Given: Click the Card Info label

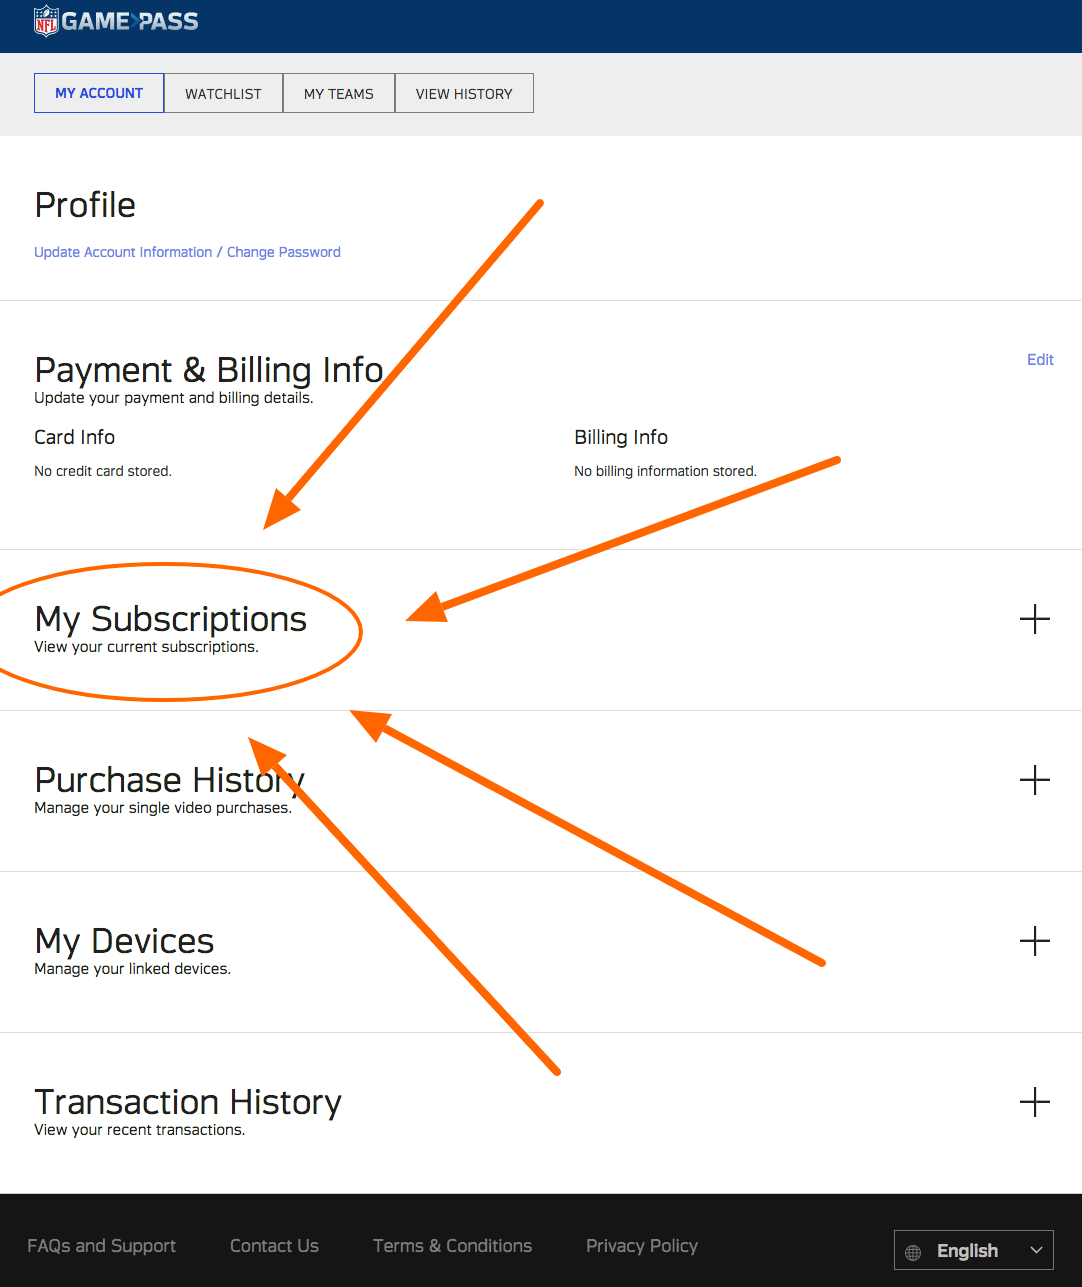Looking at the screenshot, I should (x=74, y=437).
